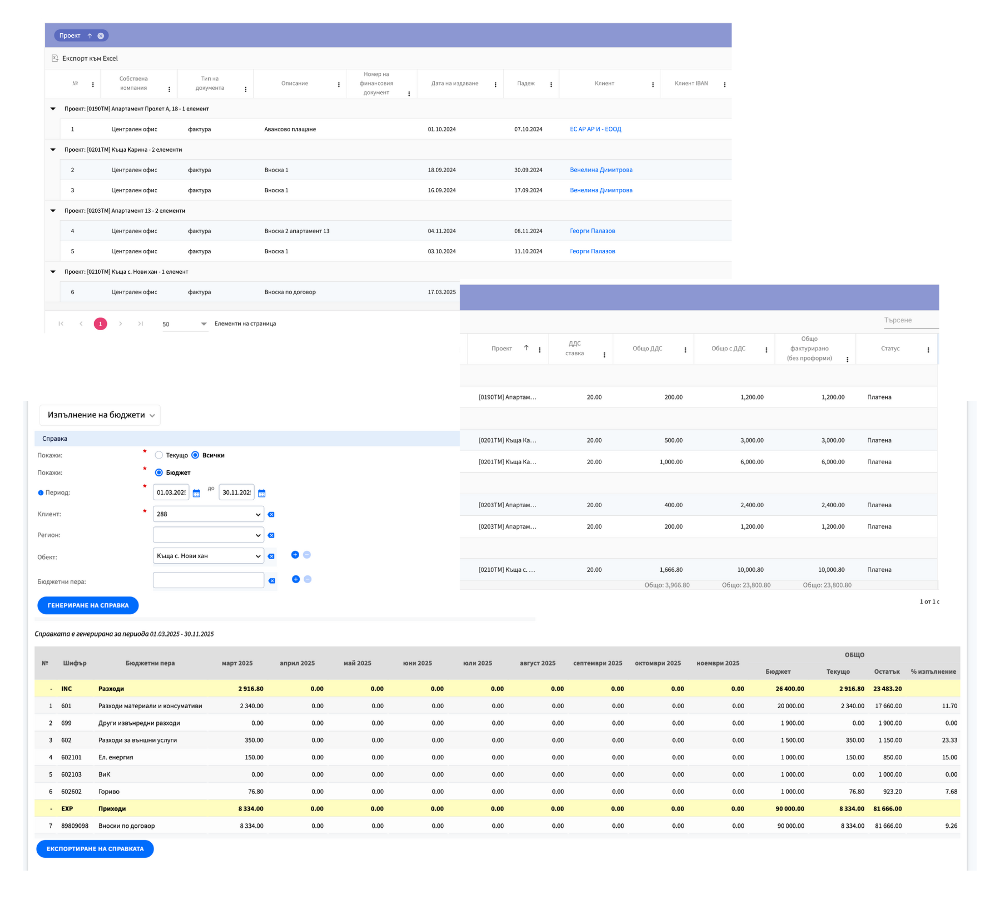
Task: Click the Търсене search field
Action: (910, 322)
